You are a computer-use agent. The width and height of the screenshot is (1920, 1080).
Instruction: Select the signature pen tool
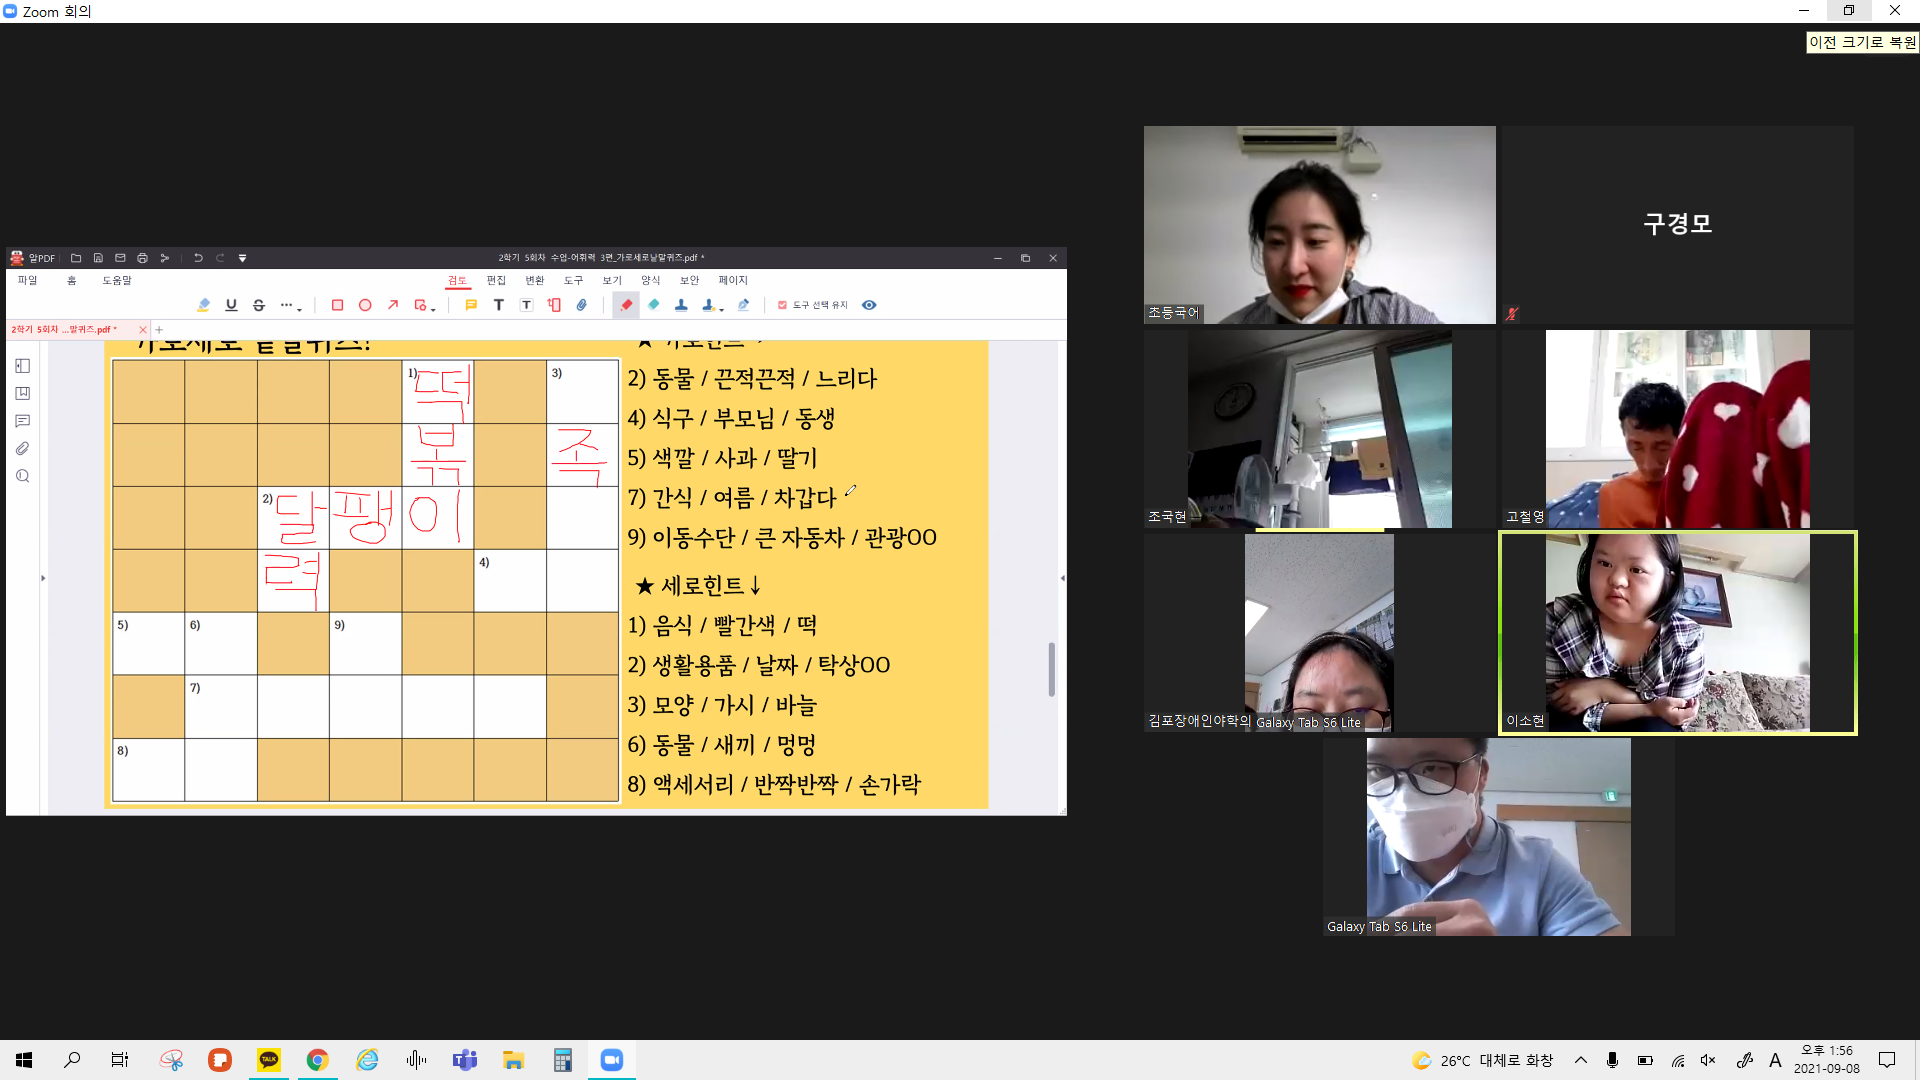pyautogui.click(x=743, y=305)
